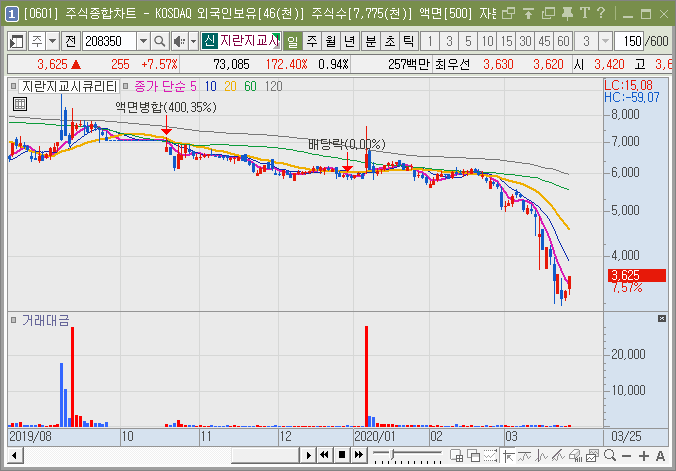676x471 pixels.
Task: Select the 틱 tick chart period
Action: pos(408,41)
